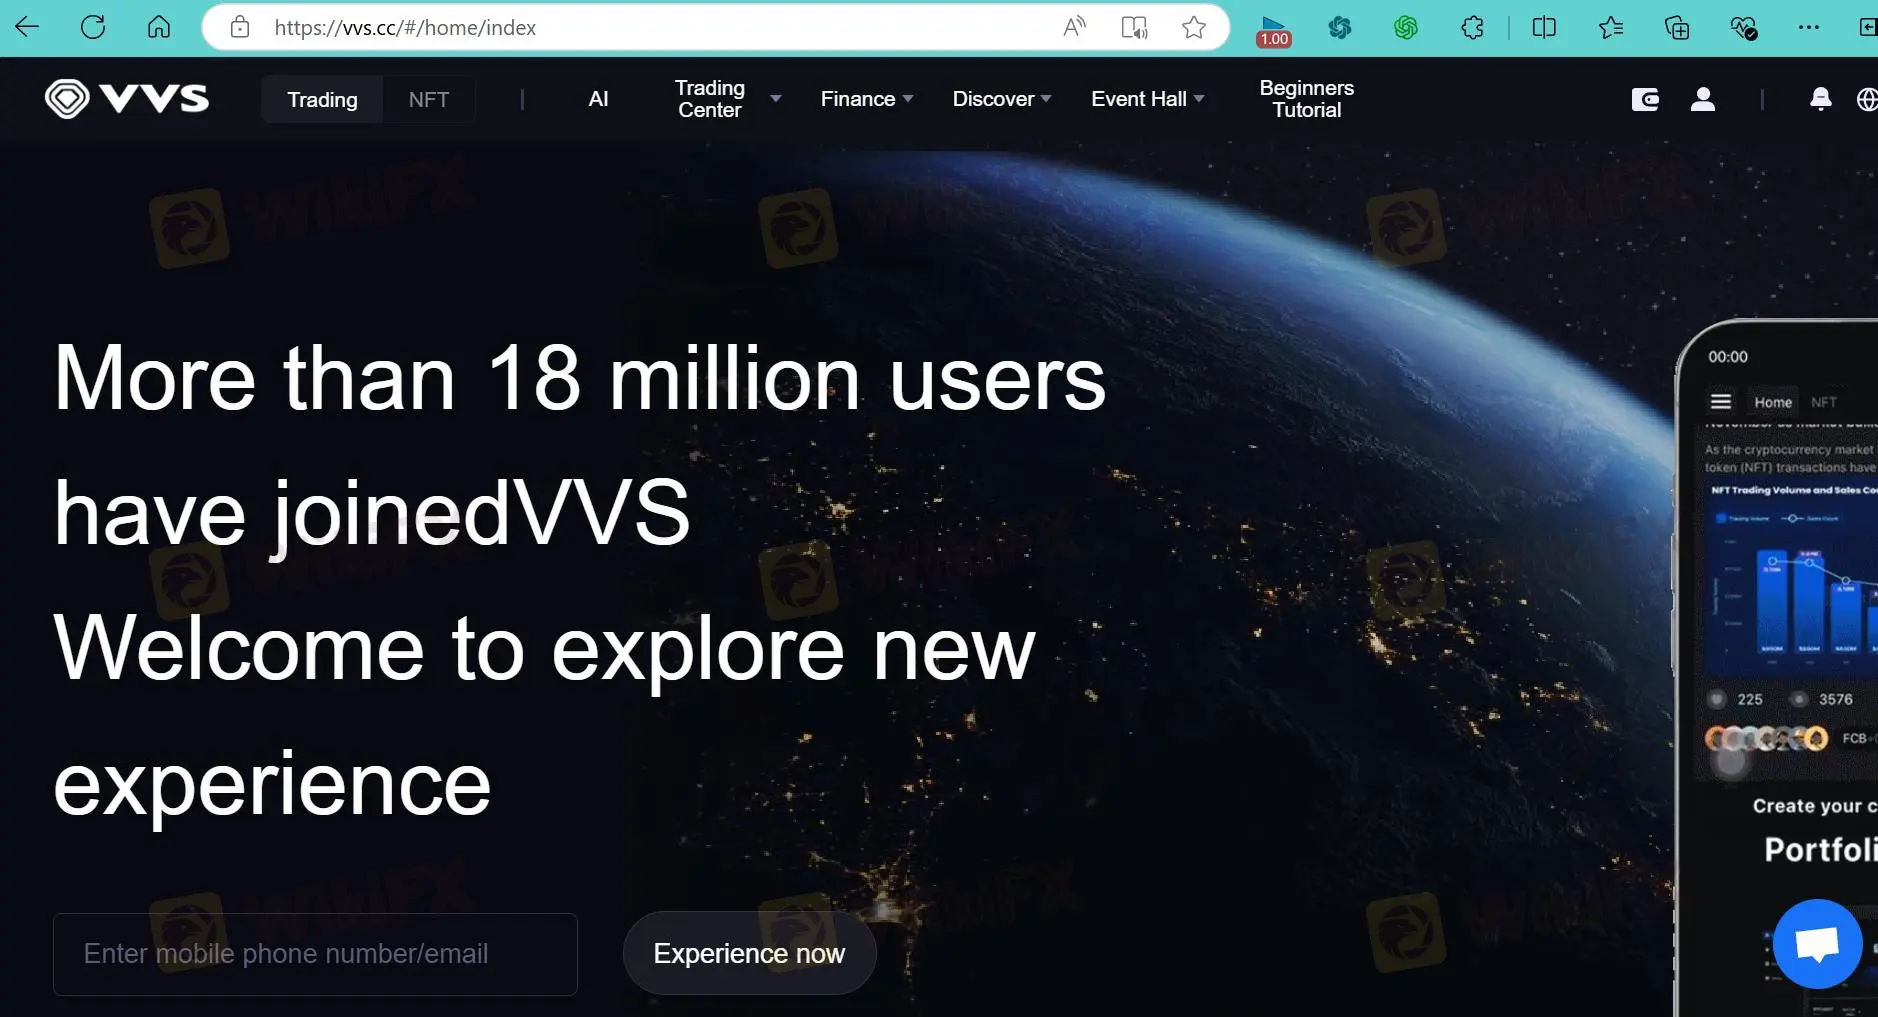Image resolution: width=1878 pixels, height=1017 pixels.
Task: Click the browser refresh icon
Action: [x=93, y=28]
